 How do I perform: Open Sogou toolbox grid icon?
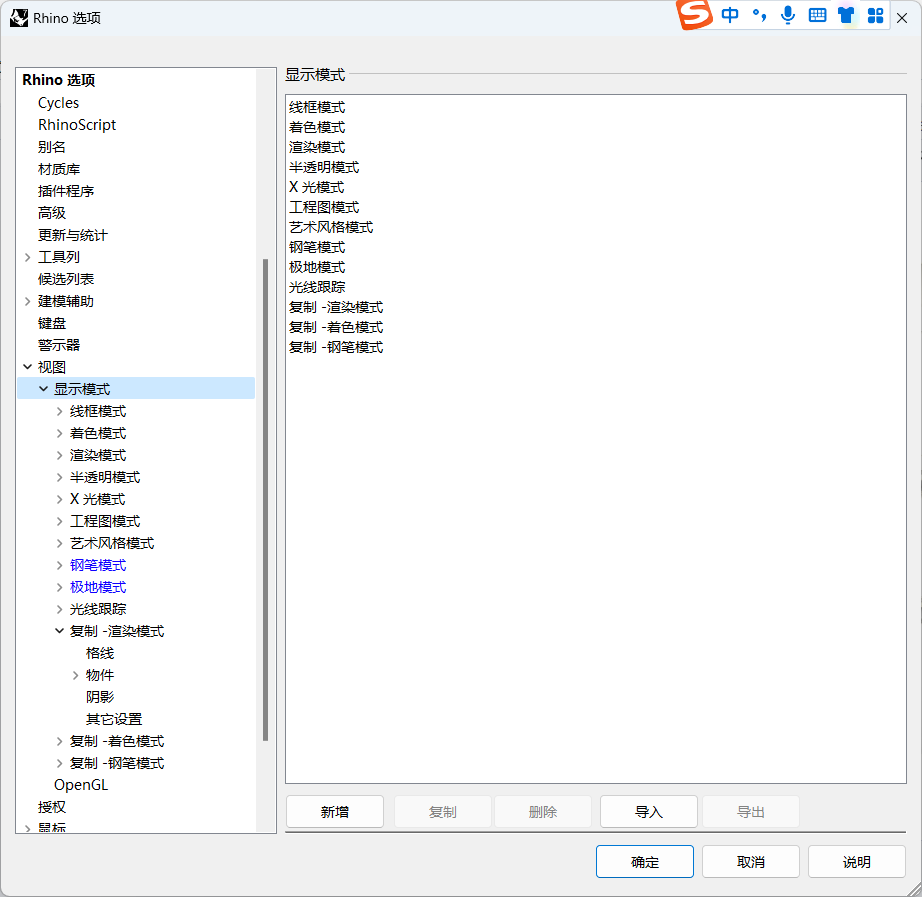876,15
